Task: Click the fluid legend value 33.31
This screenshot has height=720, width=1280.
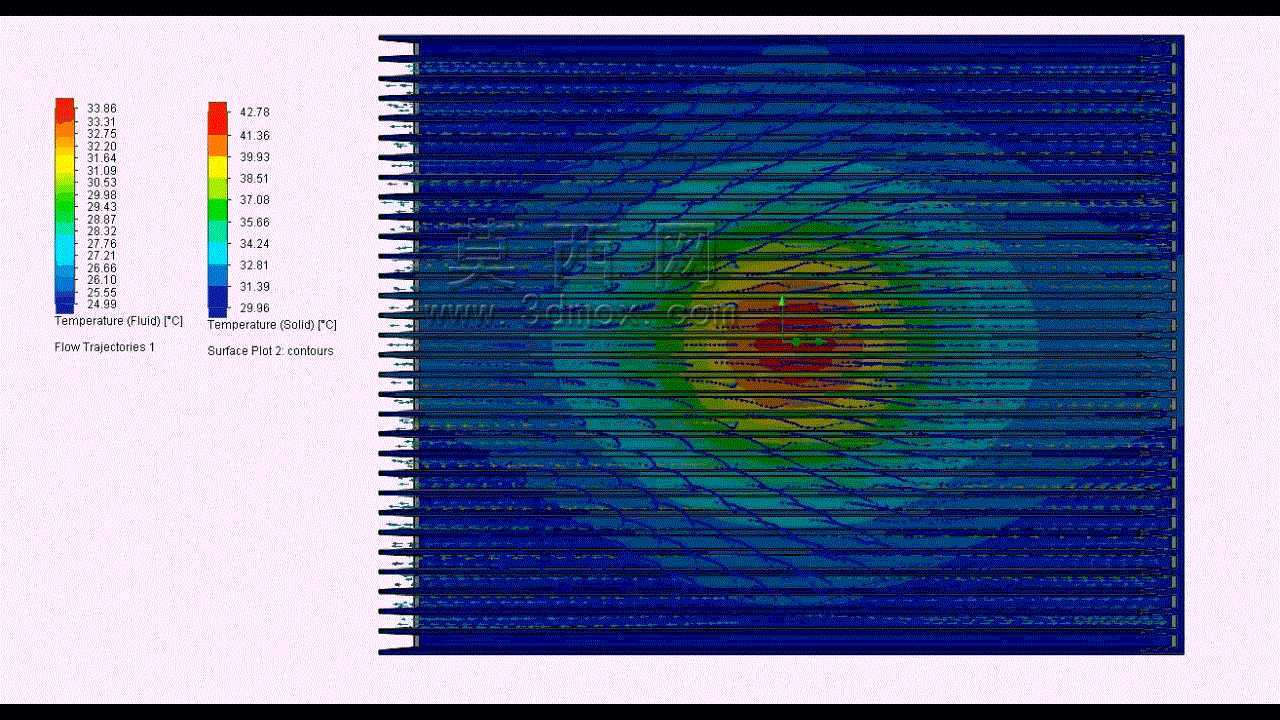Action: (x=102, y=122)
